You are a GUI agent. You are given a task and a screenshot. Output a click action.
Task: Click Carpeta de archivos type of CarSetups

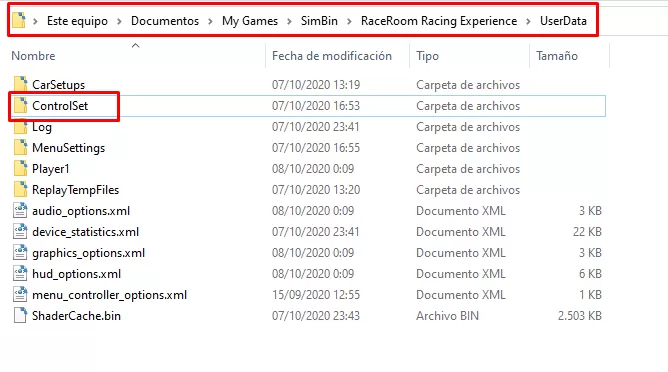(x=468, y=85)
